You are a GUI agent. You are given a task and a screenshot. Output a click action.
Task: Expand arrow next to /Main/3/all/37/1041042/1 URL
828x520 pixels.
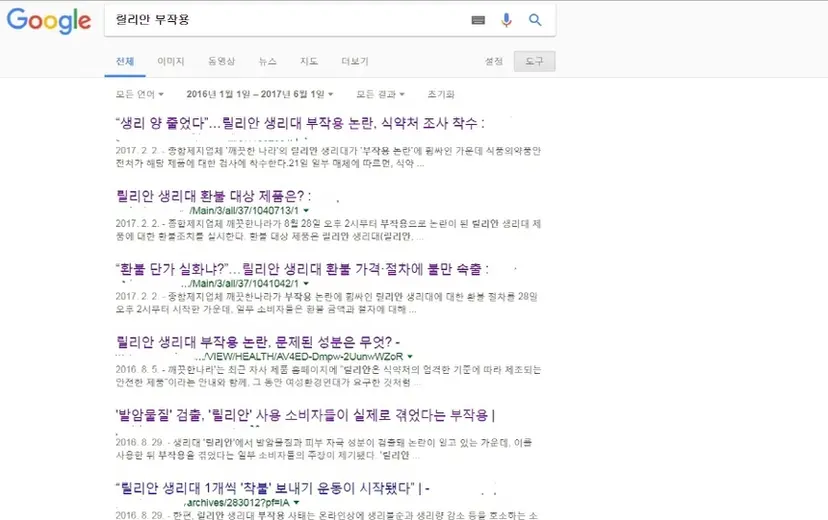[x=306, y=283]
